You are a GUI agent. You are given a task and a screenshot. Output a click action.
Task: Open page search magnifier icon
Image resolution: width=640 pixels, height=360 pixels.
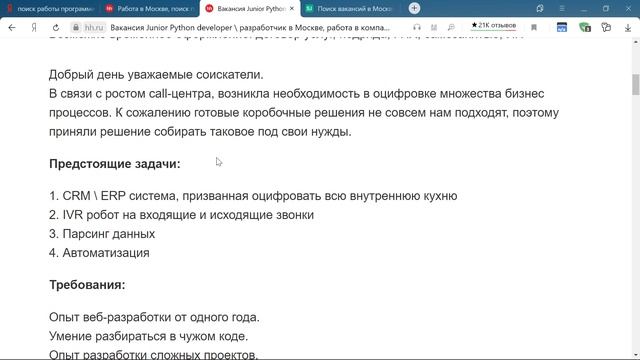[x=451, y=27]
